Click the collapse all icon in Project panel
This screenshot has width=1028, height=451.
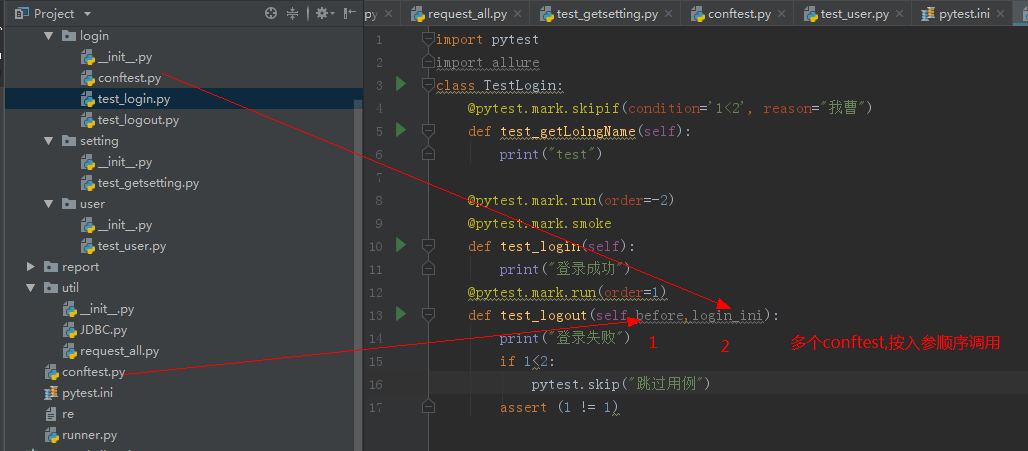[292, 13]
